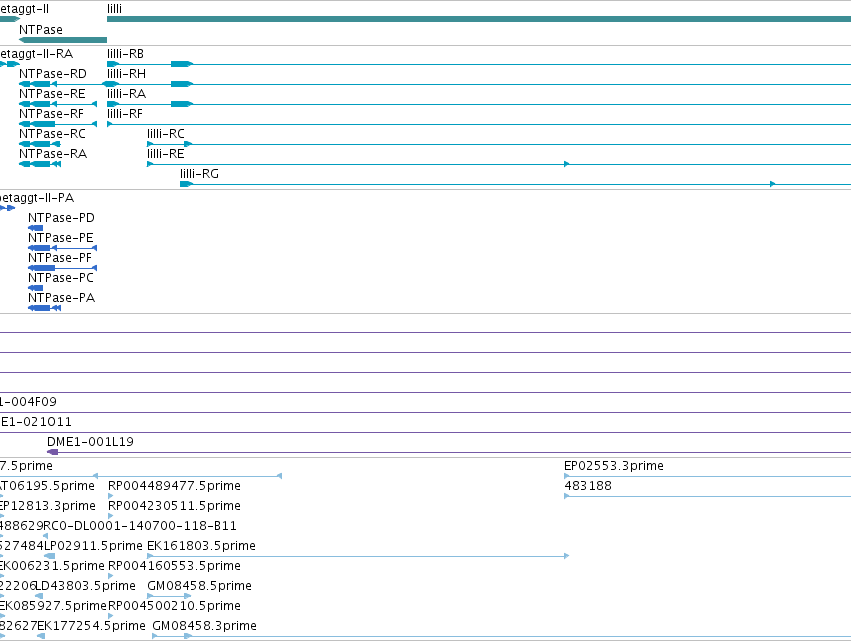Select the RC0-DL0001-140700-118-B11 label
Viewport: 851px width, 641px height.
point(140,526)
